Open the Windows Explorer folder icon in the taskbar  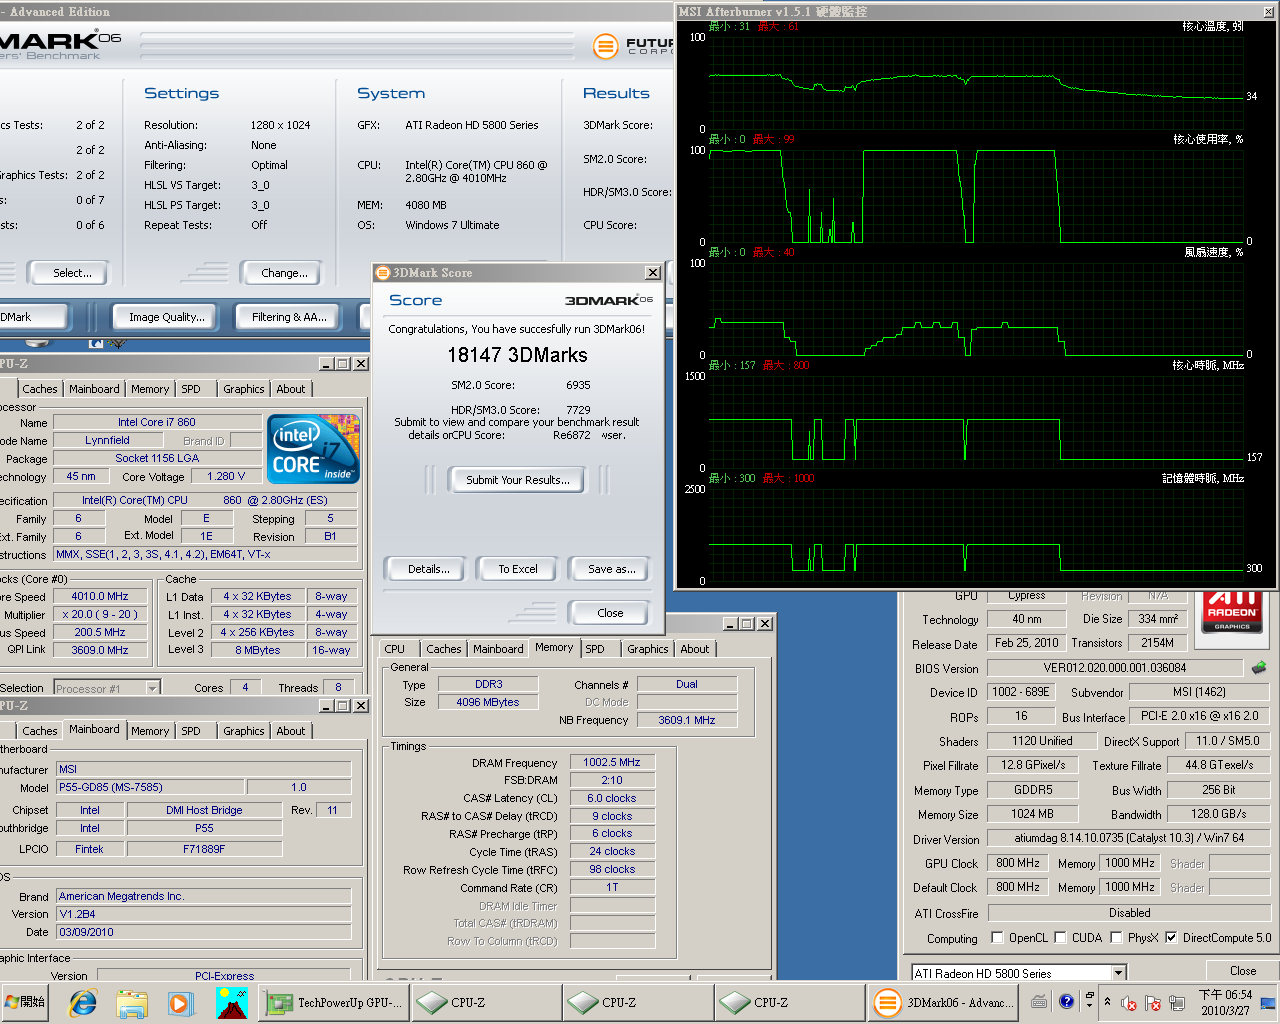point(132,1002)
